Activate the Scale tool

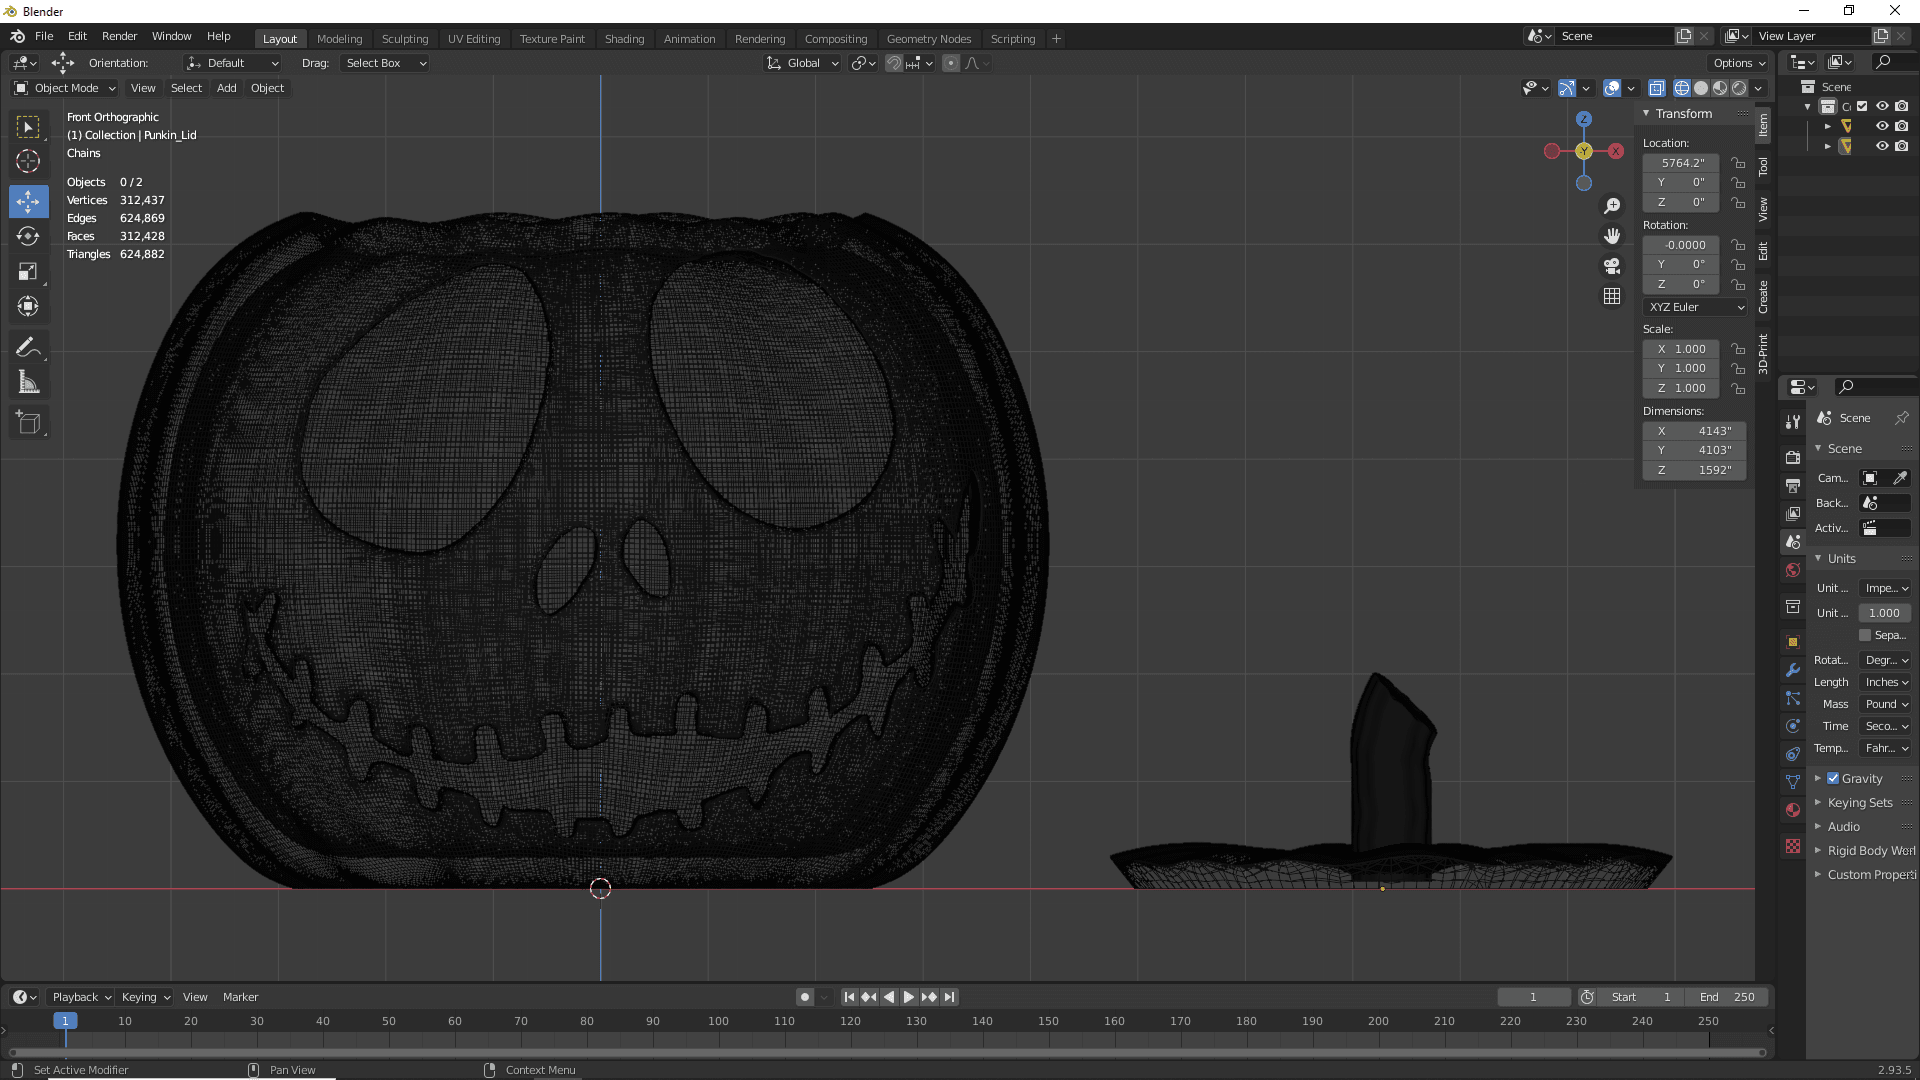pos(28,271)
